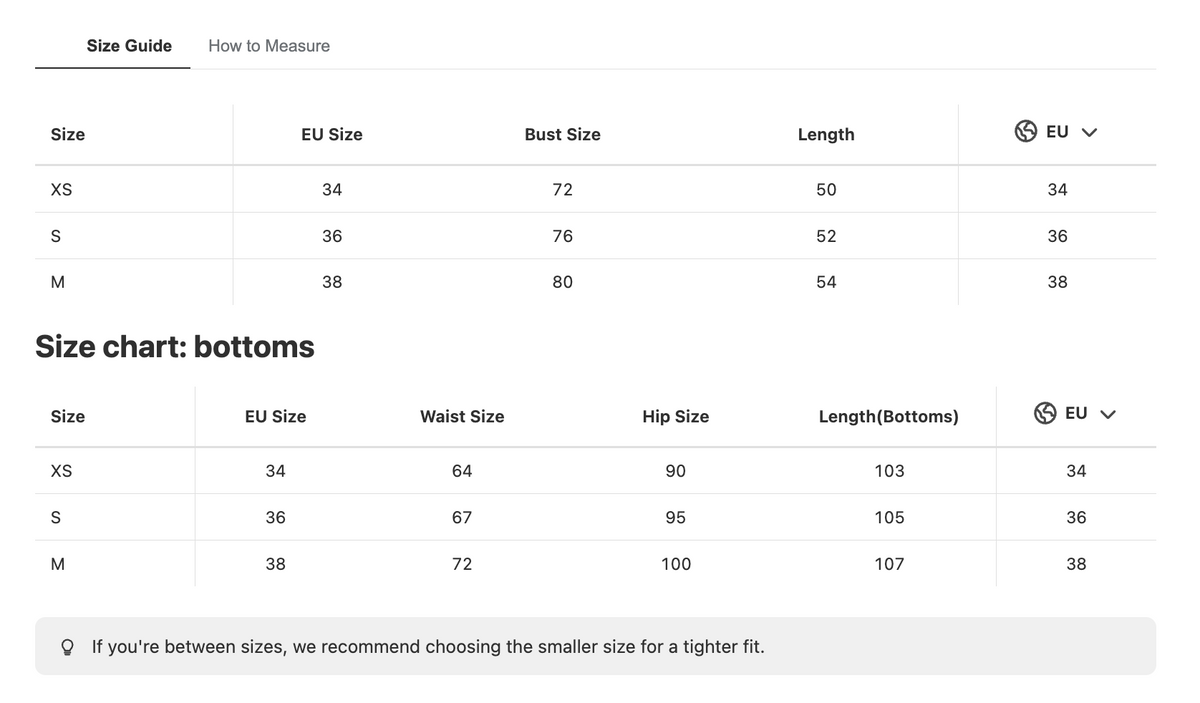Click the Size chart: bottoms heading
1200x703 pixels.
175,347
